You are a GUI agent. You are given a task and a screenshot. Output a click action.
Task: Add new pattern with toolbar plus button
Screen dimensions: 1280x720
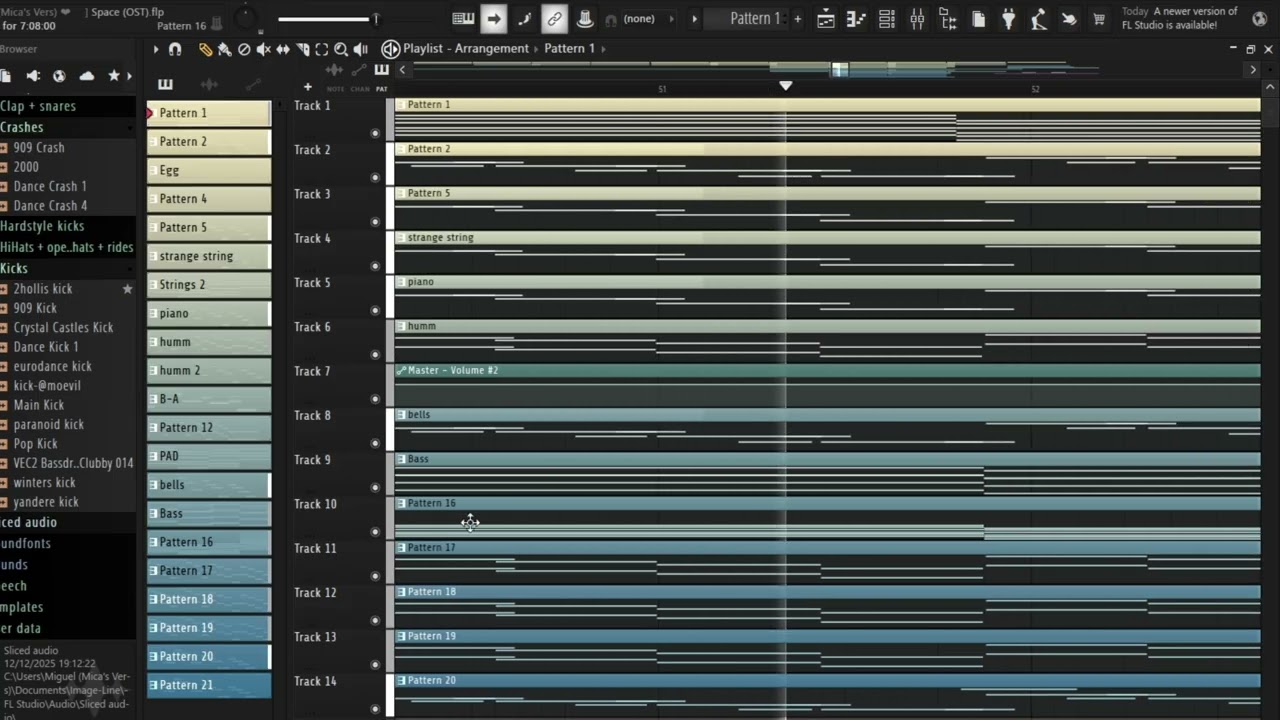coord(797,19)
